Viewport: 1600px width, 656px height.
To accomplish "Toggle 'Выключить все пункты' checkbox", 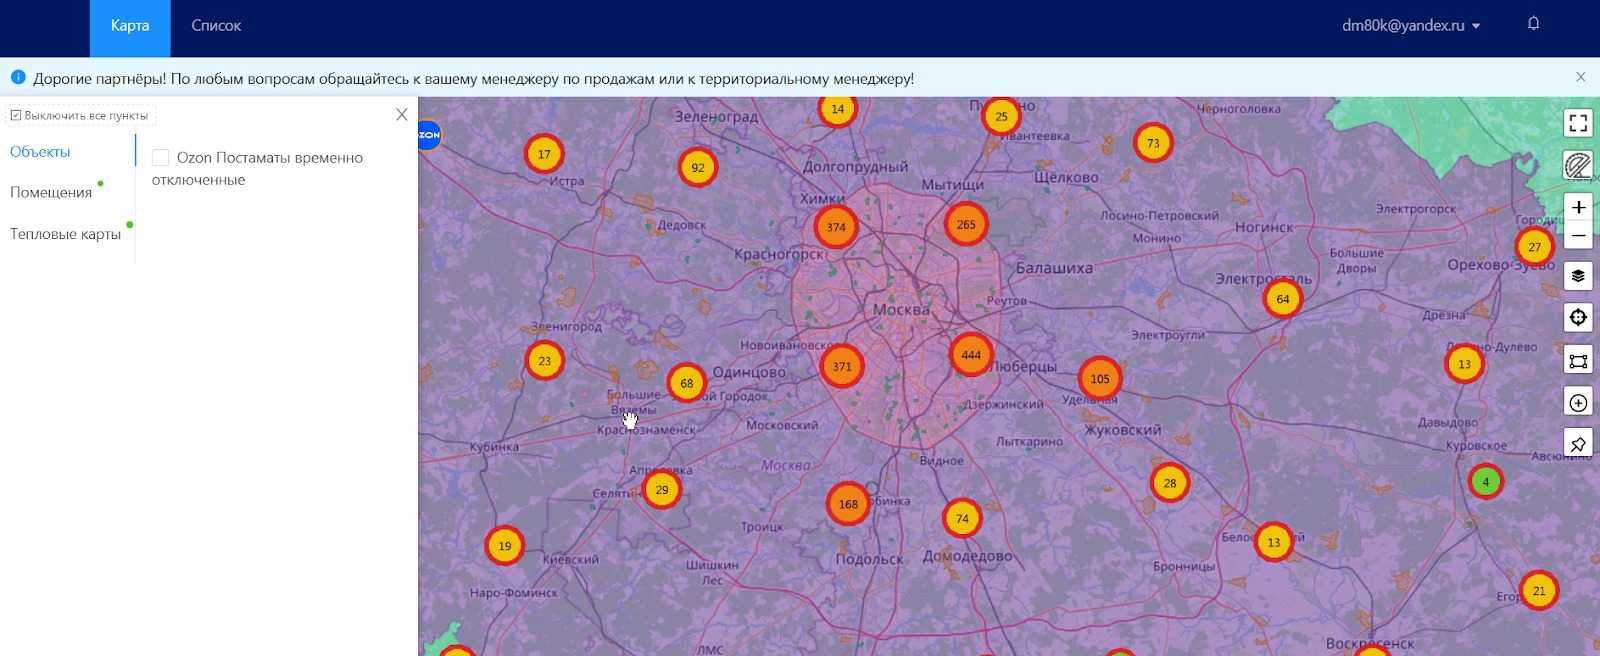I will click(16, 116).
